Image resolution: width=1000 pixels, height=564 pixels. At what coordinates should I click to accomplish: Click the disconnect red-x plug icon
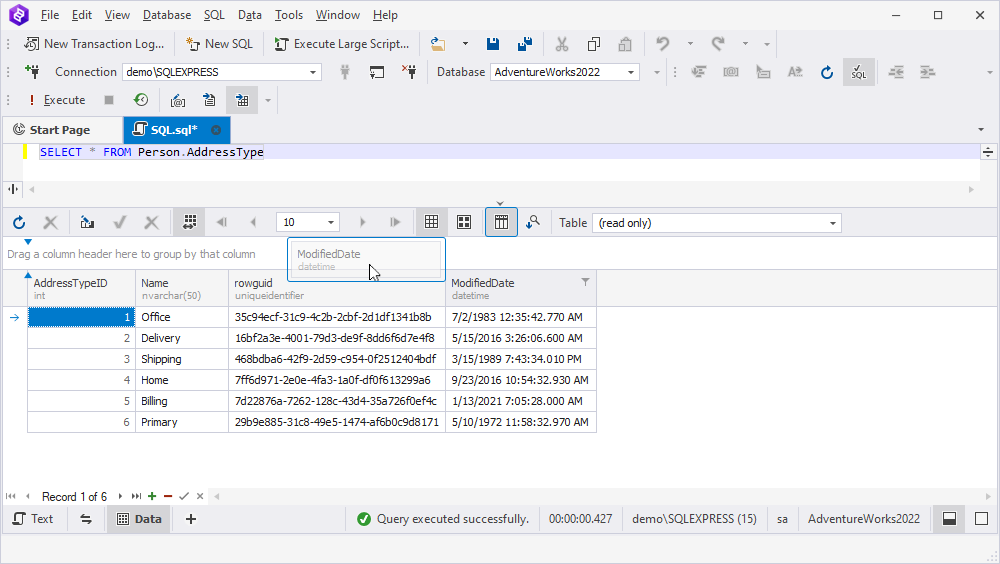coord(409,72)
